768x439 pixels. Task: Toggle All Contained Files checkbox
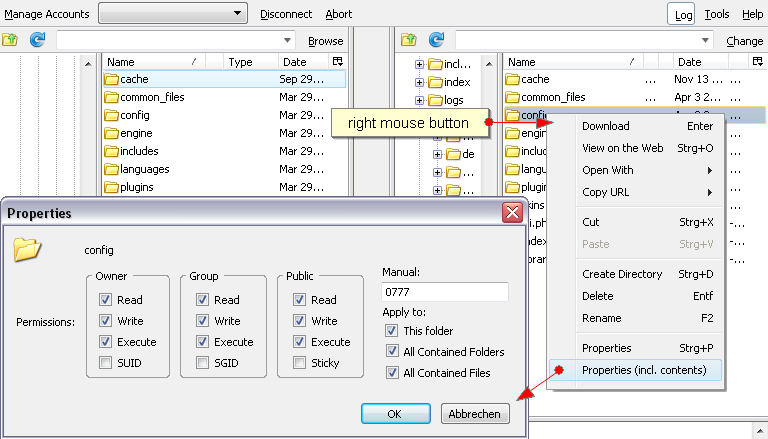[x=391, y=373]
